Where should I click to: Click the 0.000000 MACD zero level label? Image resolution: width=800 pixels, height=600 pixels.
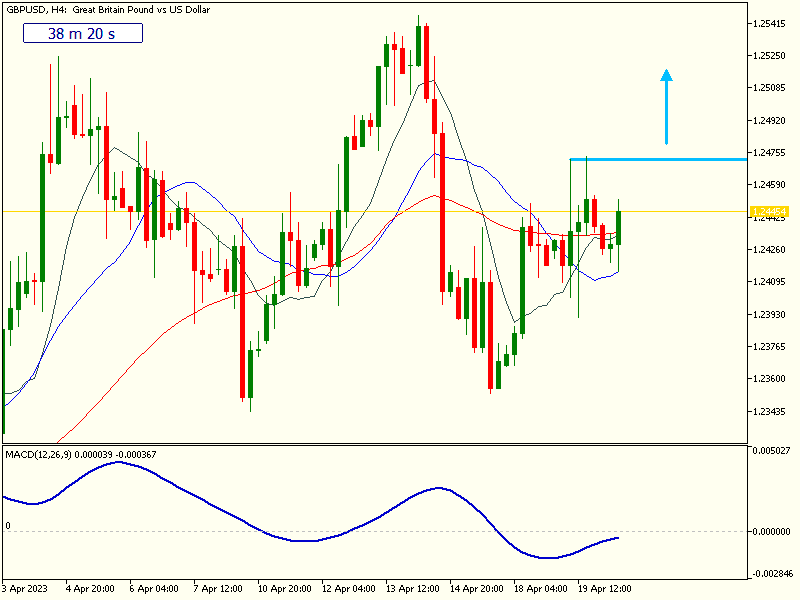(x=770, y=531)
